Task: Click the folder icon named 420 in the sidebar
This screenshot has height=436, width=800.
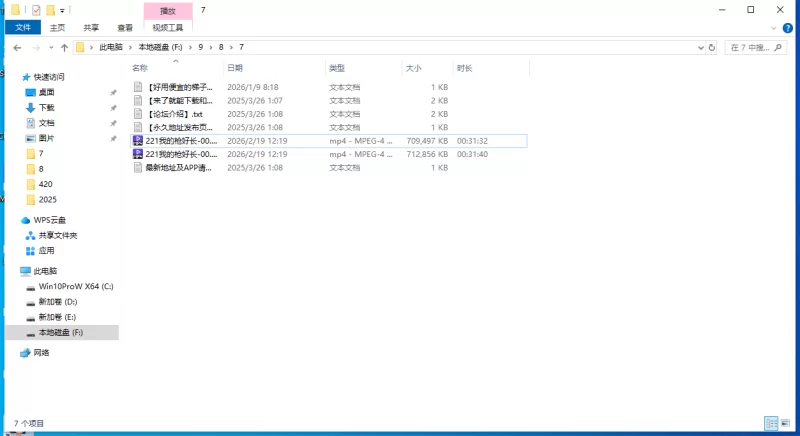Action: point(31,184)
